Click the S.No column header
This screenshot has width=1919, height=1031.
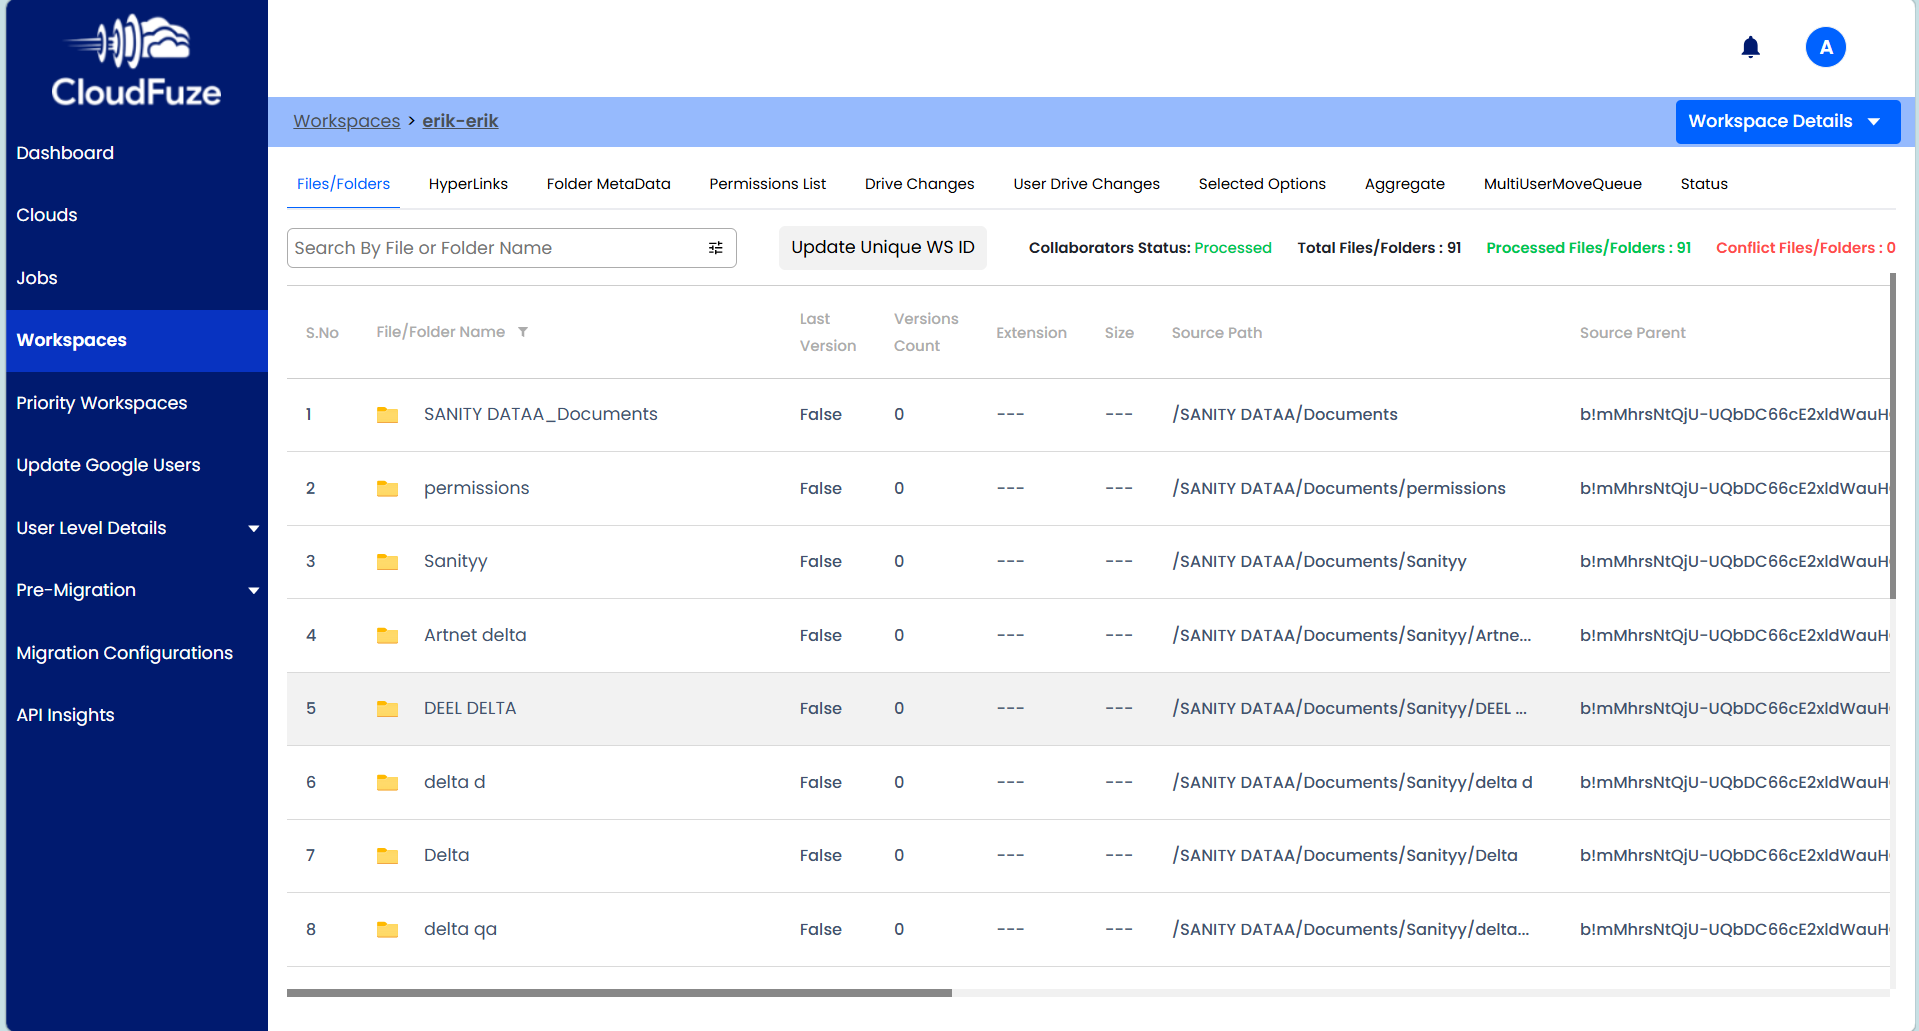coord(322,333)
